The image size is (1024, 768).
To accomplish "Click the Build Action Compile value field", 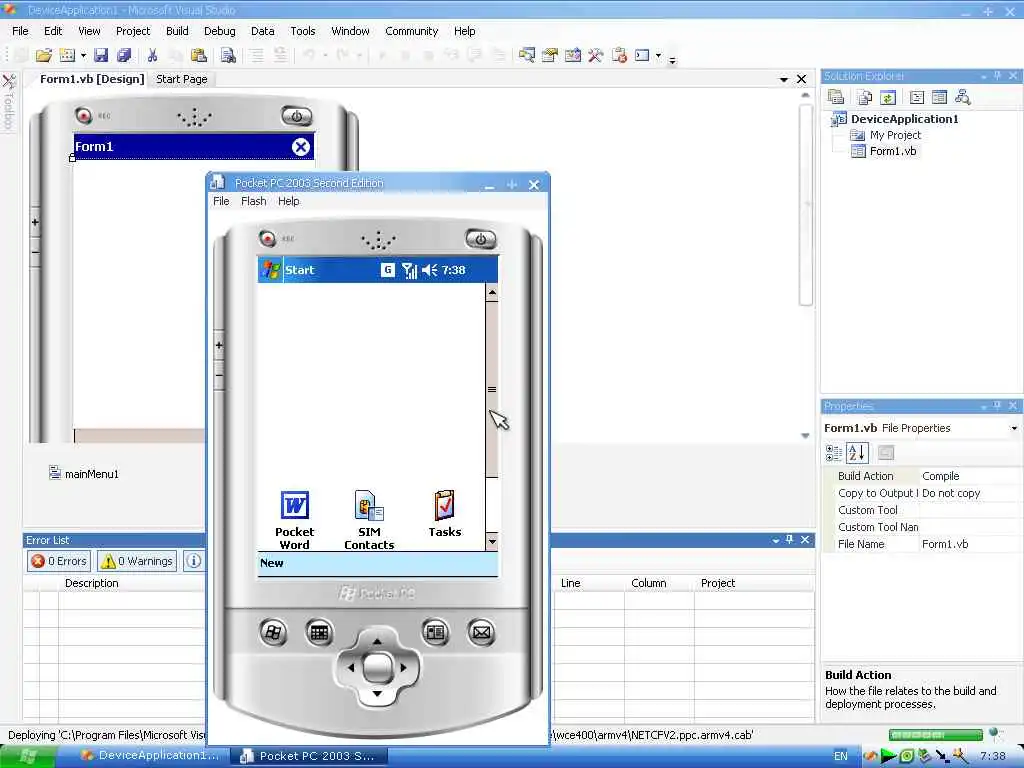I will click(970, 476).
